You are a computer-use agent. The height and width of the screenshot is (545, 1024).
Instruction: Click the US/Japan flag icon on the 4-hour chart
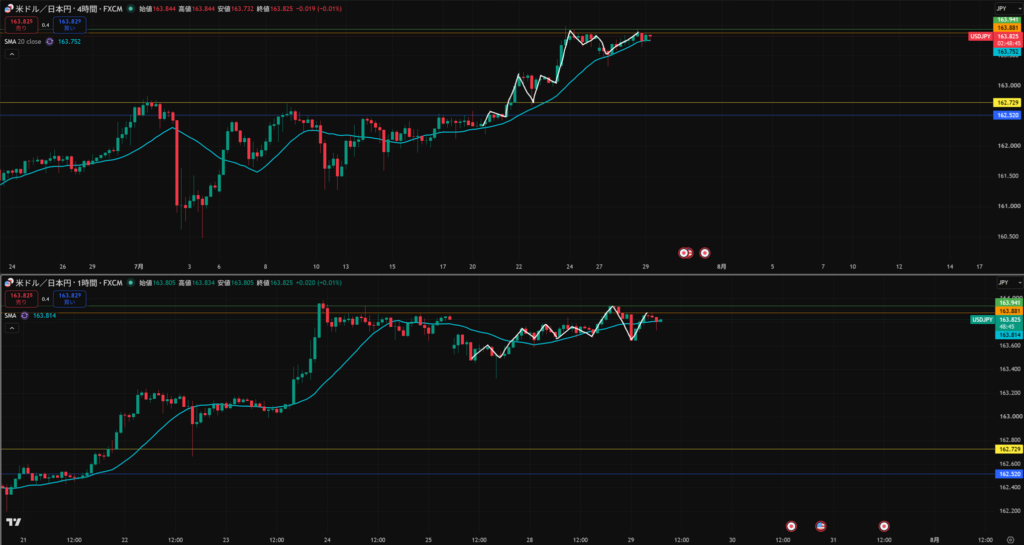coord(8,9)
